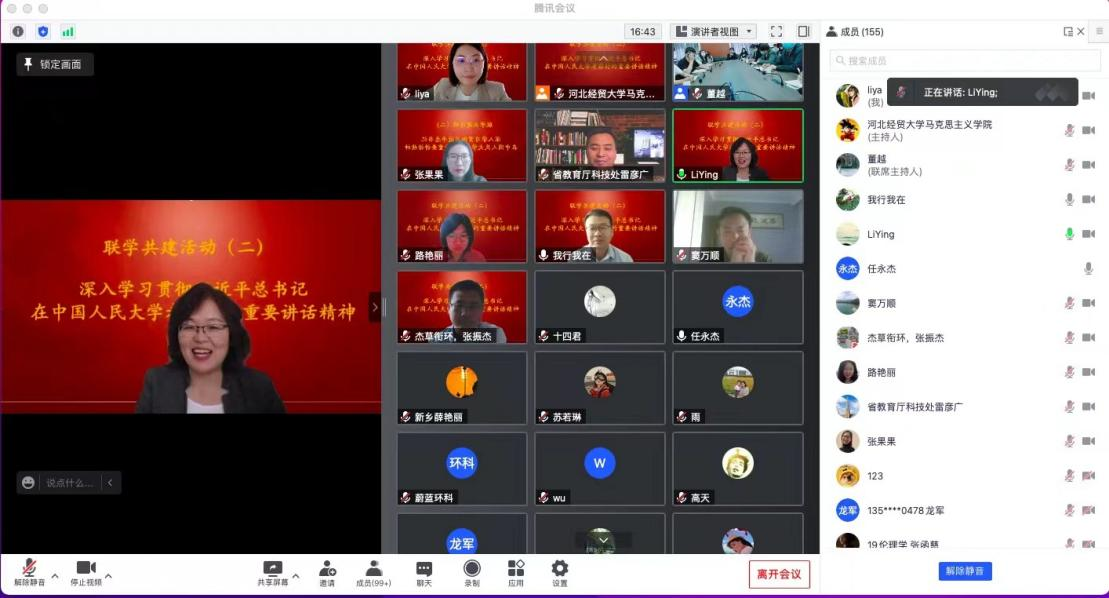Open the 应用 (Apps) icon
Image resolution: width=1109 pixels, height=598 pixels.
(x=516, y=570)
